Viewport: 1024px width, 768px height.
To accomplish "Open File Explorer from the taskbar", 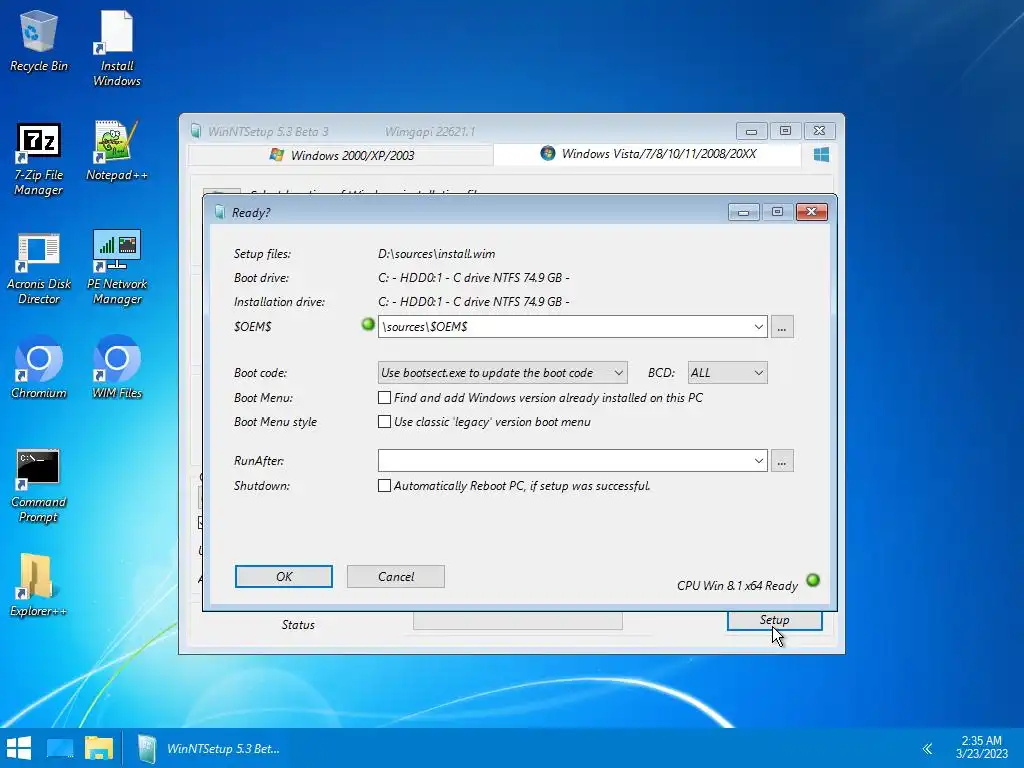I will (x=99, y=748).
